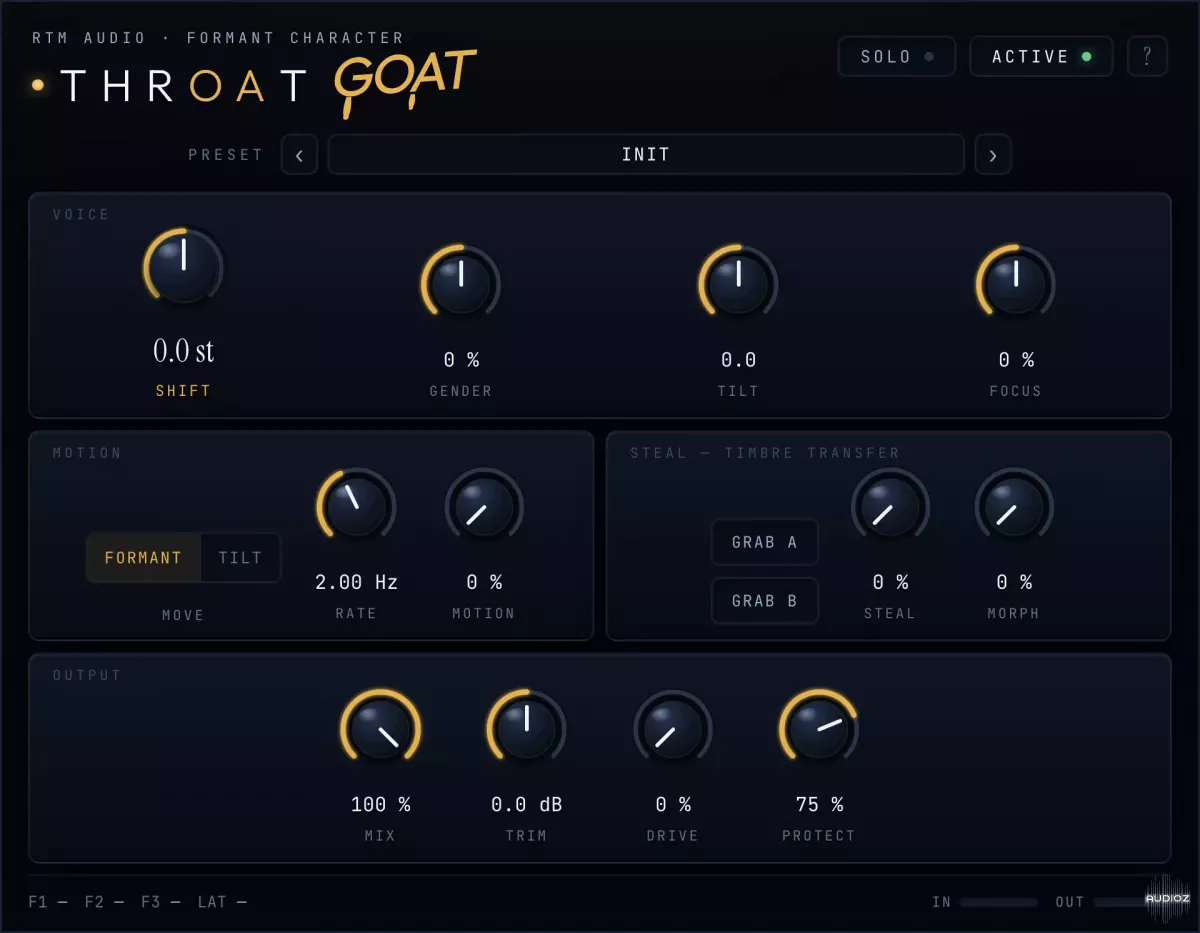Viewport: 1200px width, 933px height.
Task: Go to next preset with right chevron
Action: coord(992,155)
